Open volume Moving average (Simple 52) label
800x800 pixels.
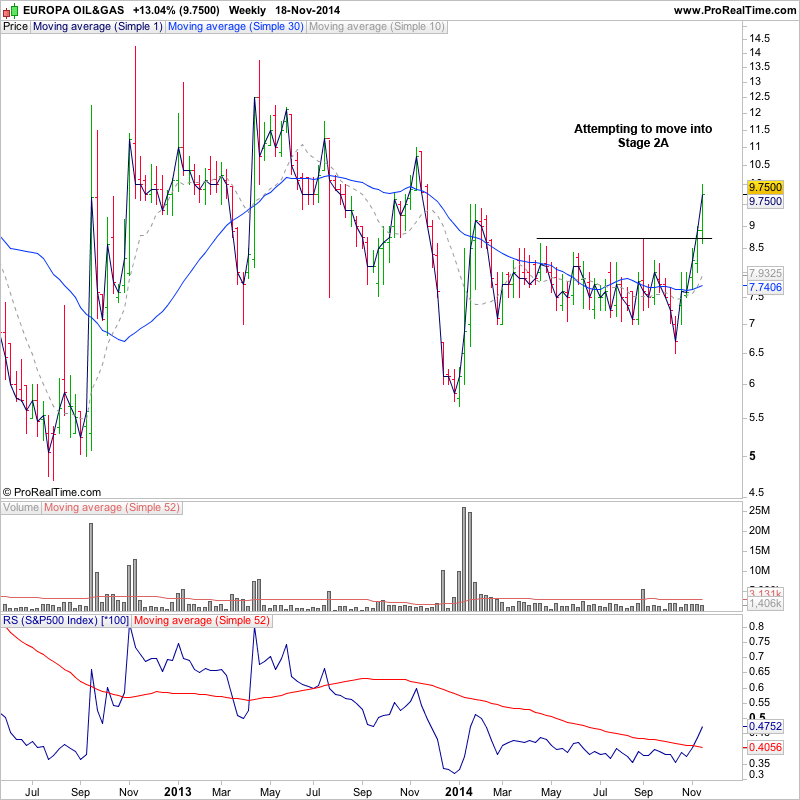pos(112,508)
